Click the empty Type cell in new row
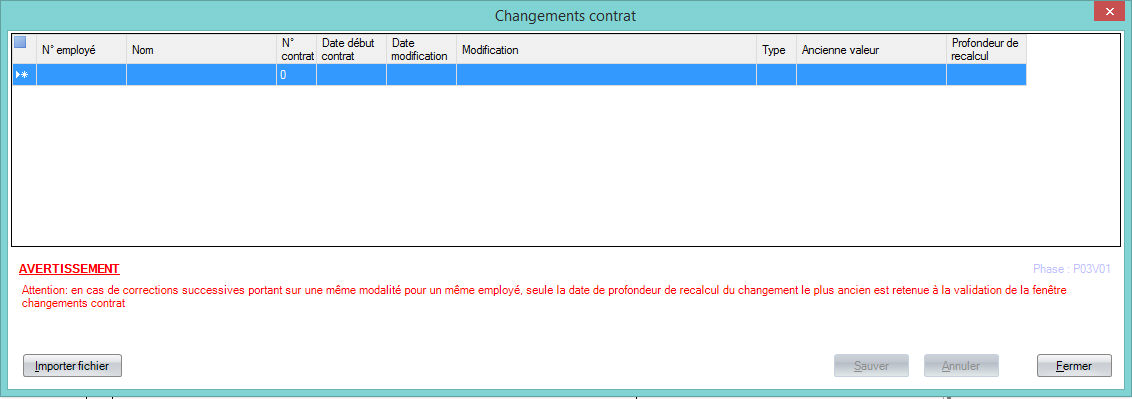 tap(777, 75)
